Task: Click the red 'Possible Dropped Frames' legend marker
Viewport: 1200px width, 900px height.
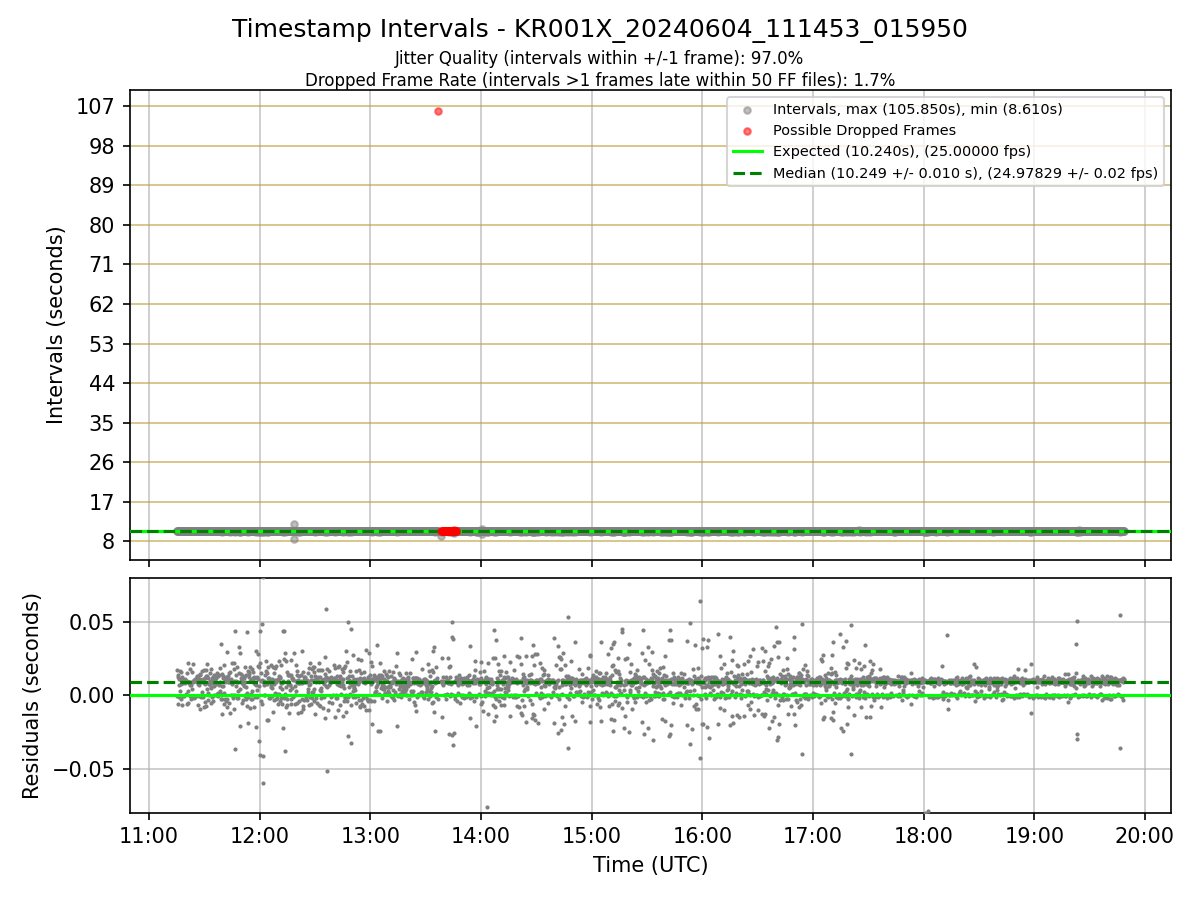Action: tap(748, 130)
